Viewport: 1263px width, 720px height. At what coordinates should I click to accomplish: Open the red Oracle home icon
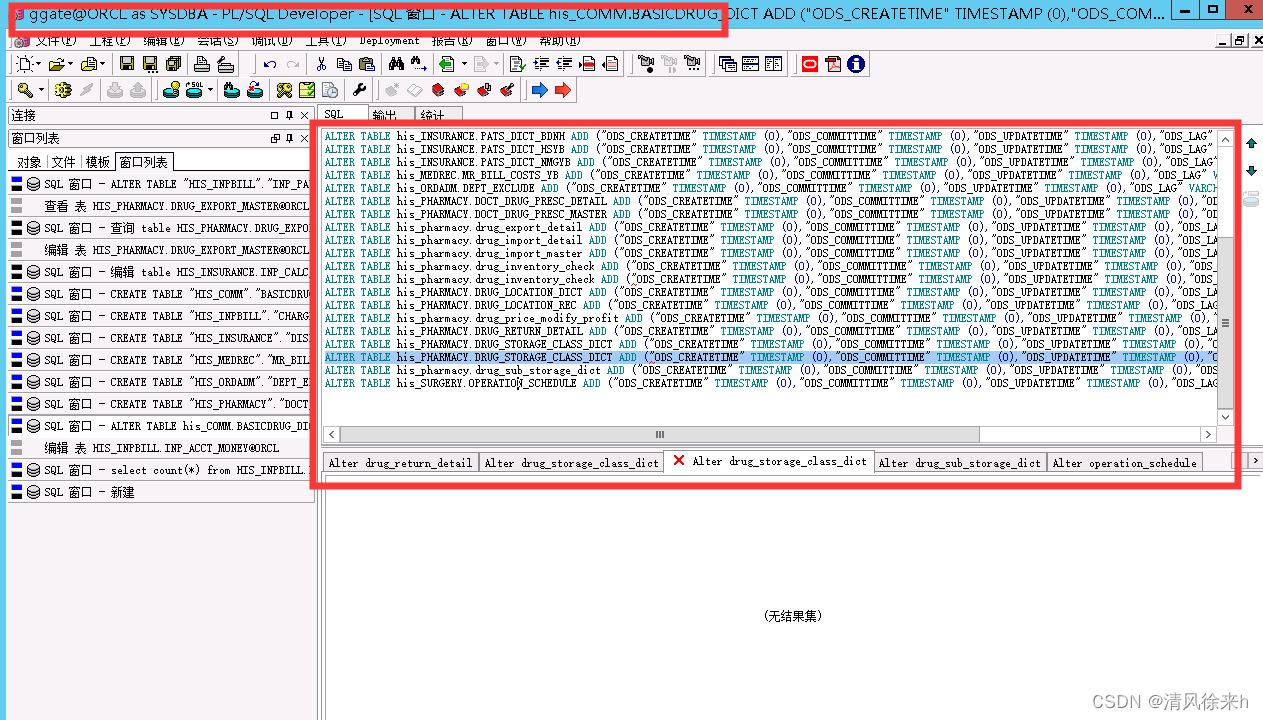pos(809,64)
